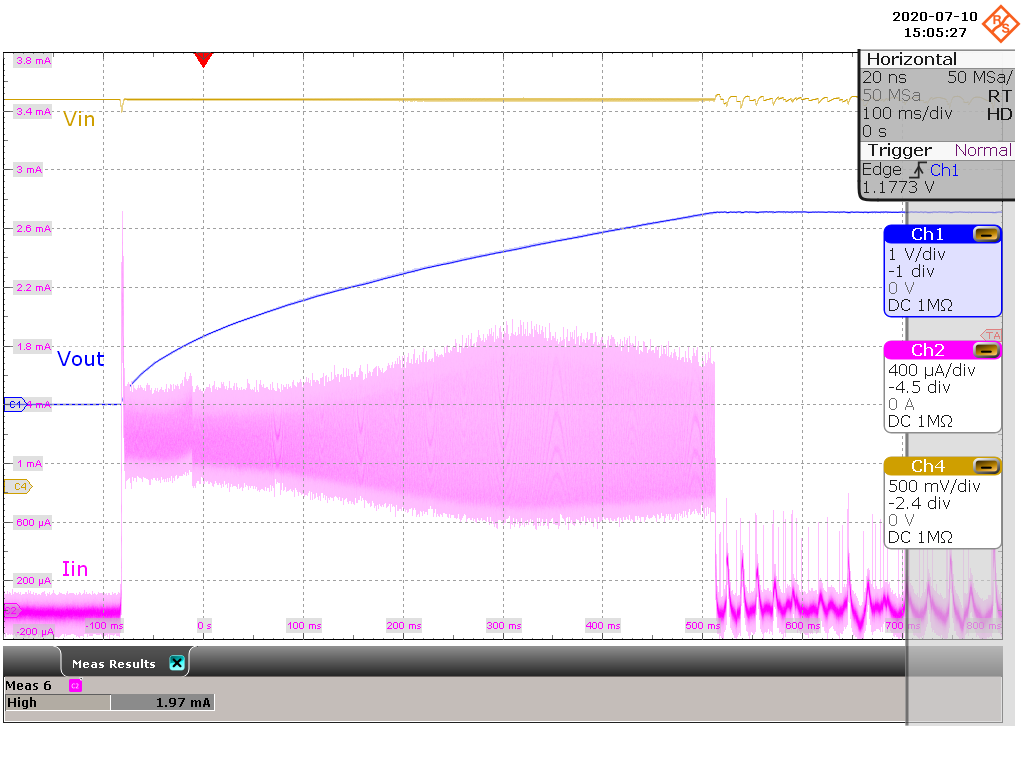1024x768 pixels.
Task: Open the 400 µA/div scale setting for Ch2
Action: [x=930, y=370]
